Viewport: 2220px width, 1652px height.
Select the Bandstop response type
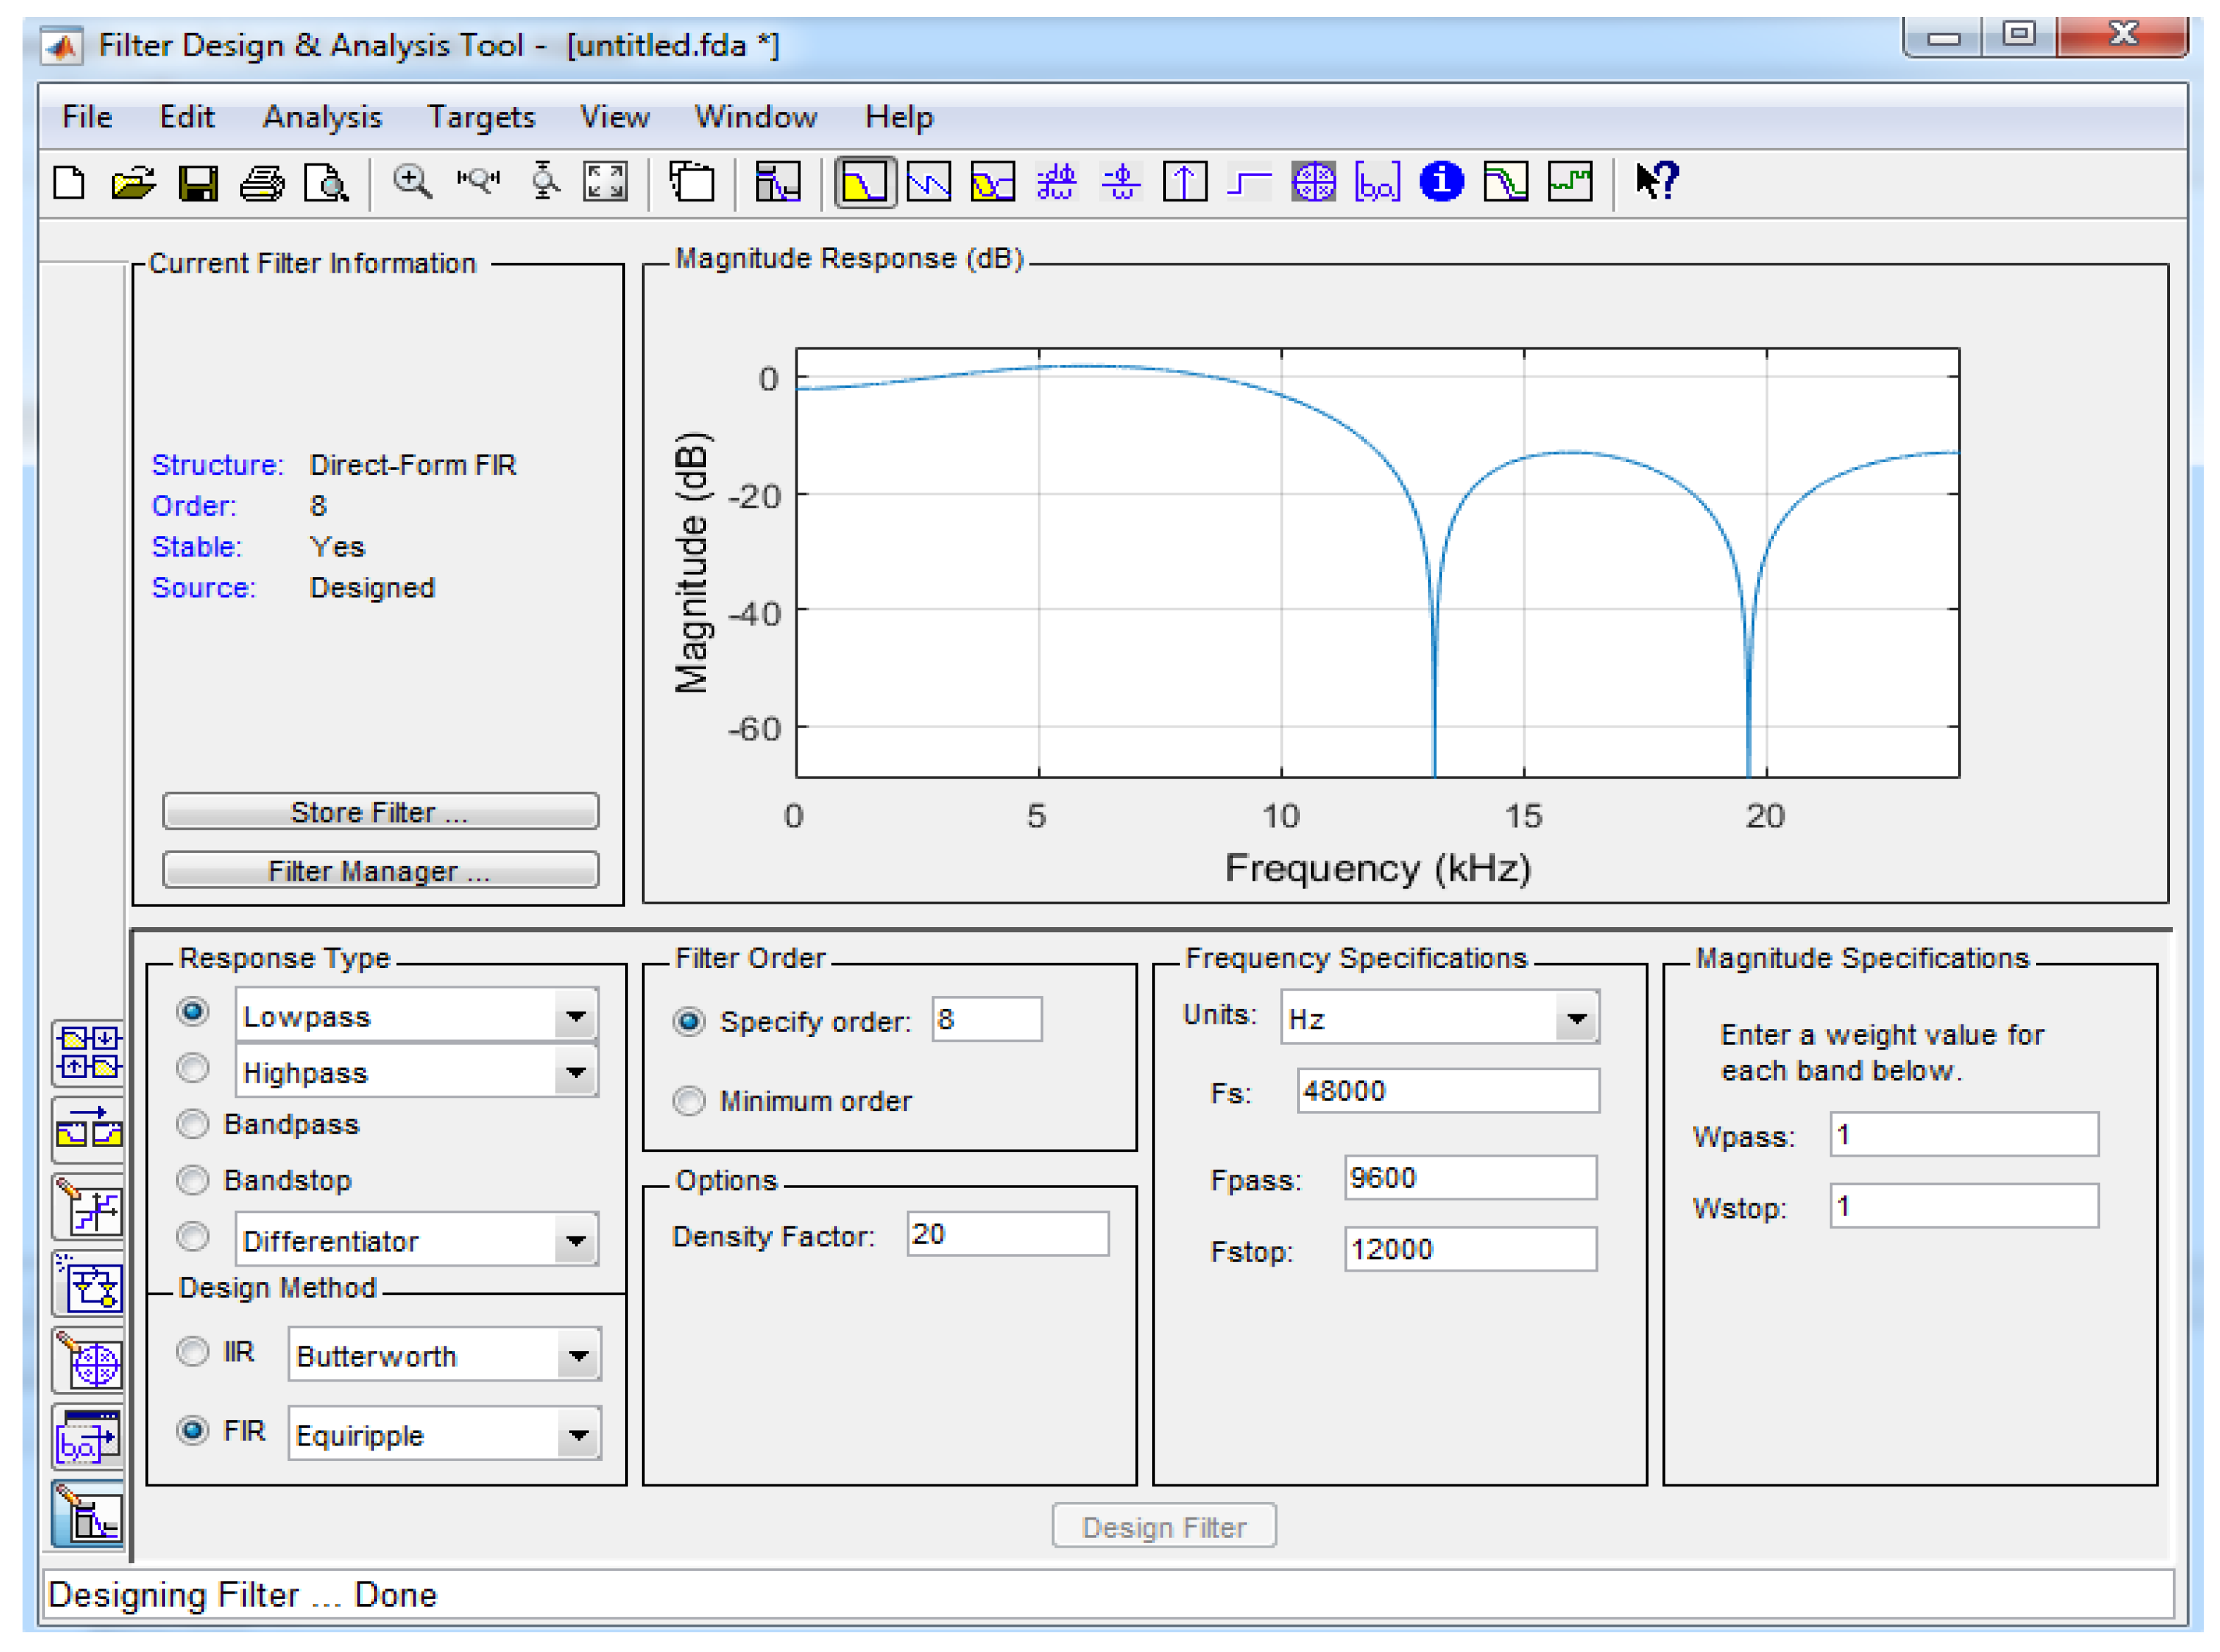click(x=193, y=1181)
